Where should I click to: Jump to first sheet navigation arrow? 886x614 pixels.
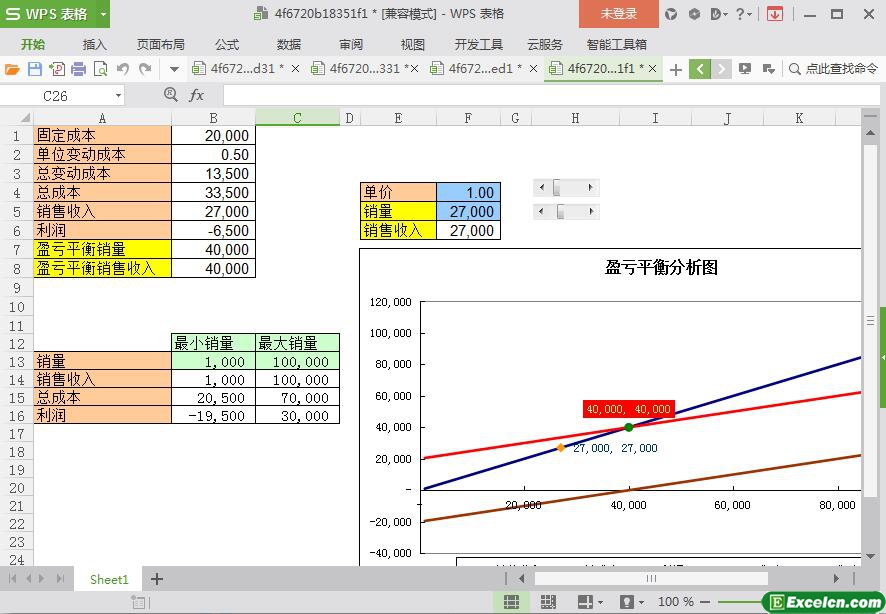click(x=12, y=578)
